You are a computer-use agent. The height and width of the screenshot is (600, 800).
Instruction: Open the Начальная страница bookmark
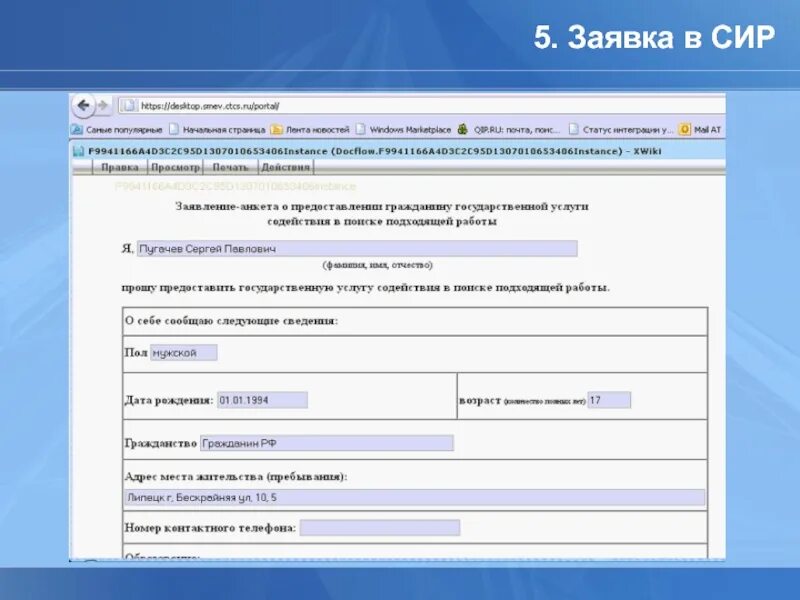pyautogui.click(x=217, y=130)
